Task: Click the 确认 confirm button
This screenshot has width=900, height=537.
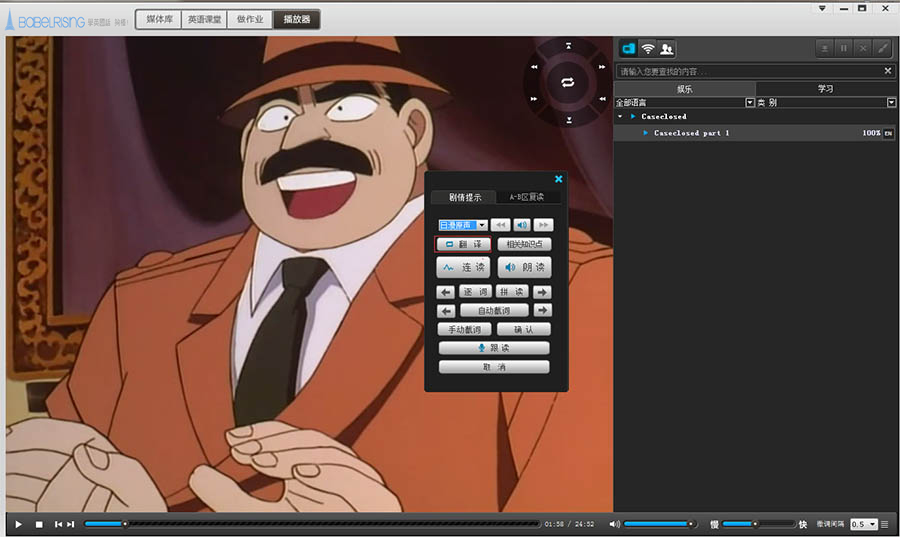Action: tap(523, 329)
